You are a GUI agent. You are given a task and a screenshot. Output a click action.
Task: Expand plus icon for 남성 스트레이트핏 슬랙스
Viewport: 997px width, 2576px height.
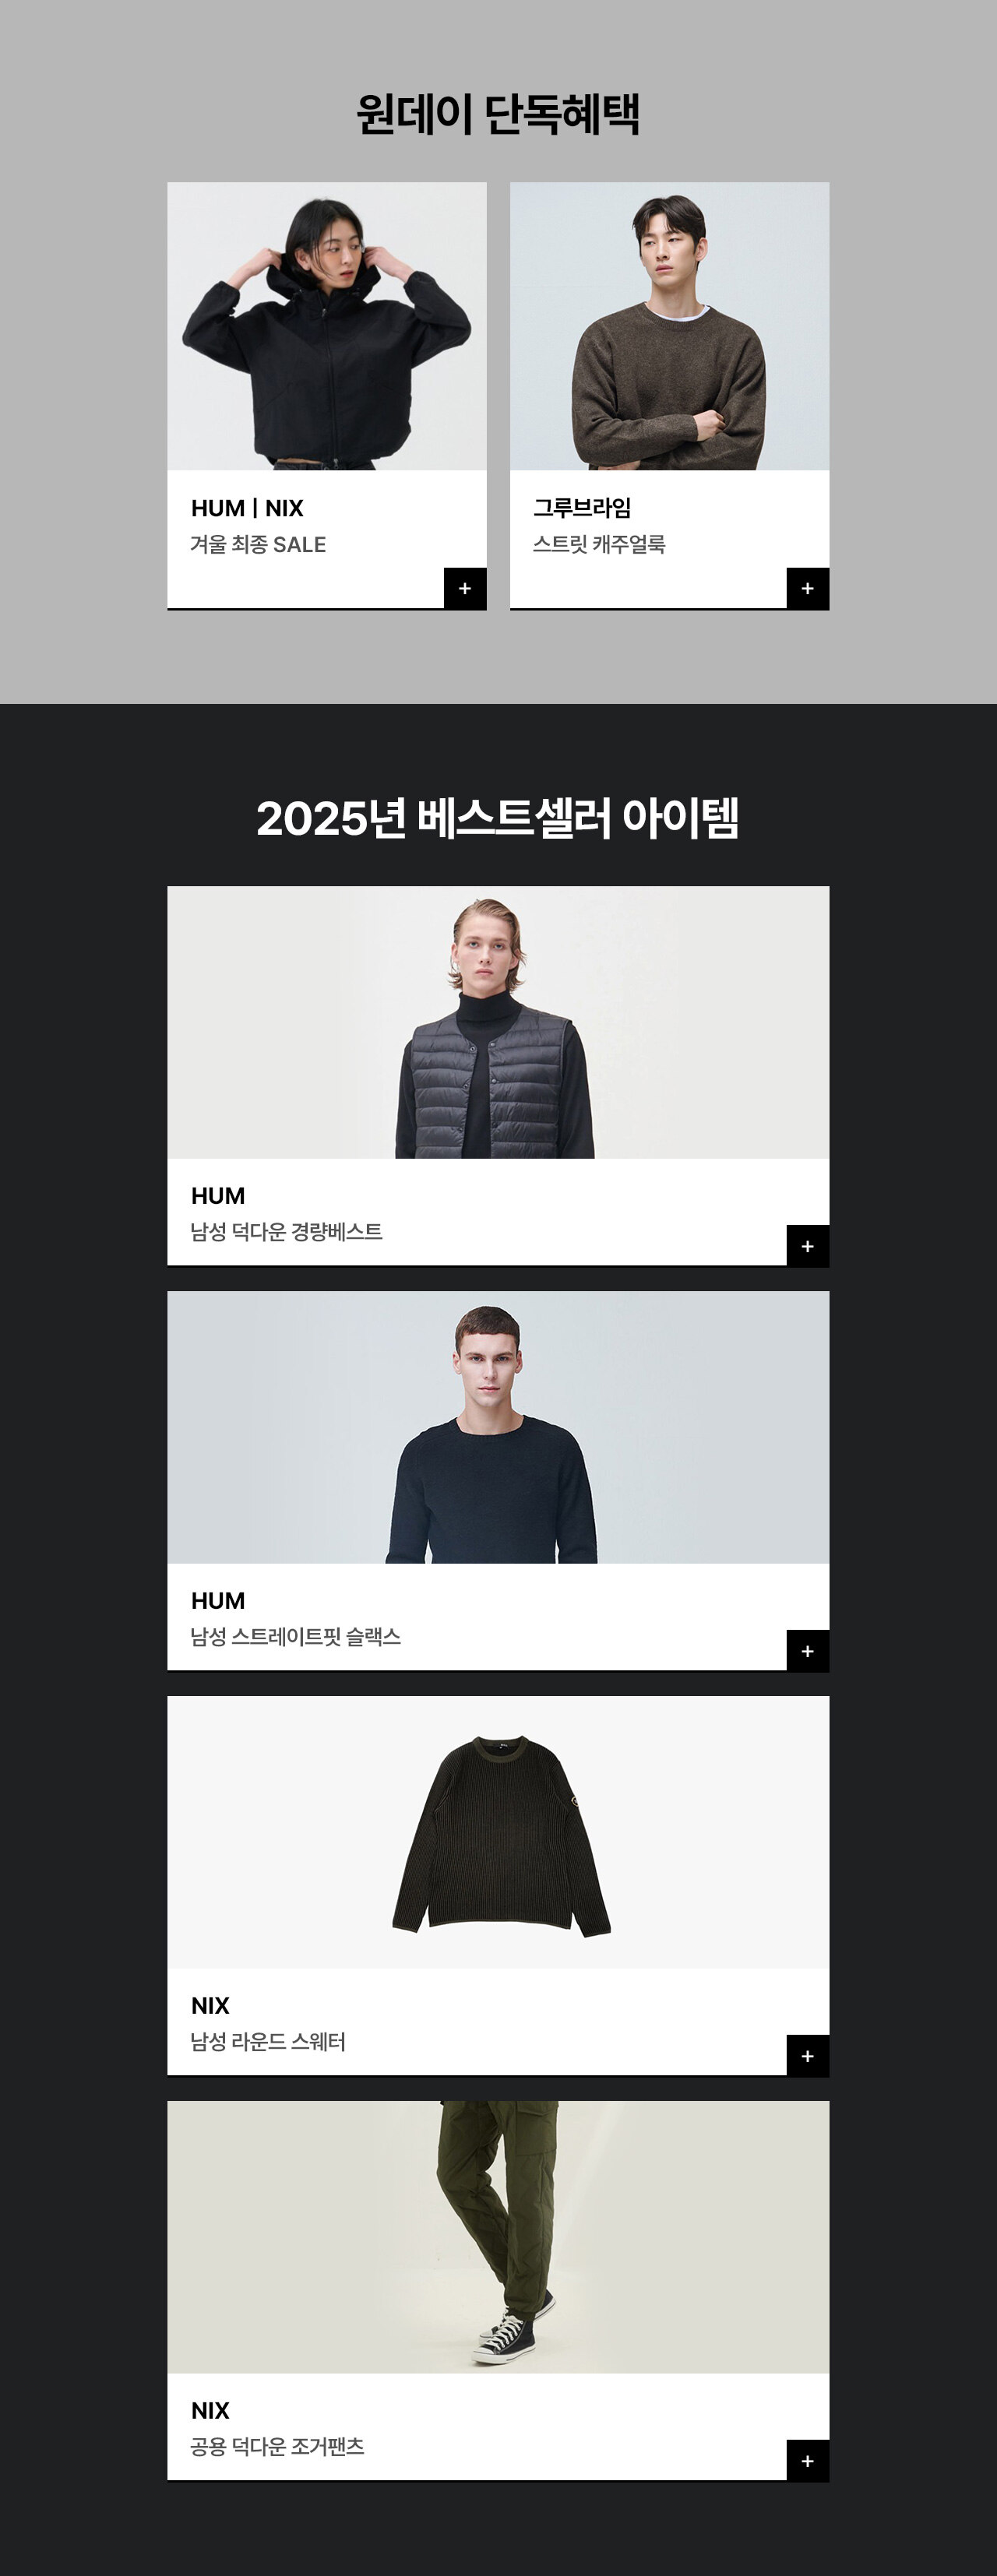point(808,1651)
